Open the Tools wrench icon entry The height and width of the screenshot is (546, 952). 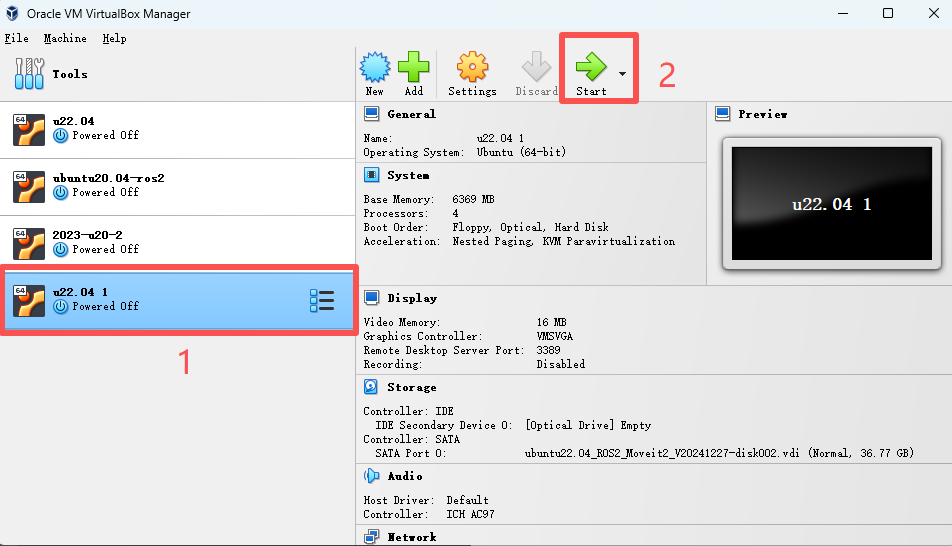tap(30, 74)
